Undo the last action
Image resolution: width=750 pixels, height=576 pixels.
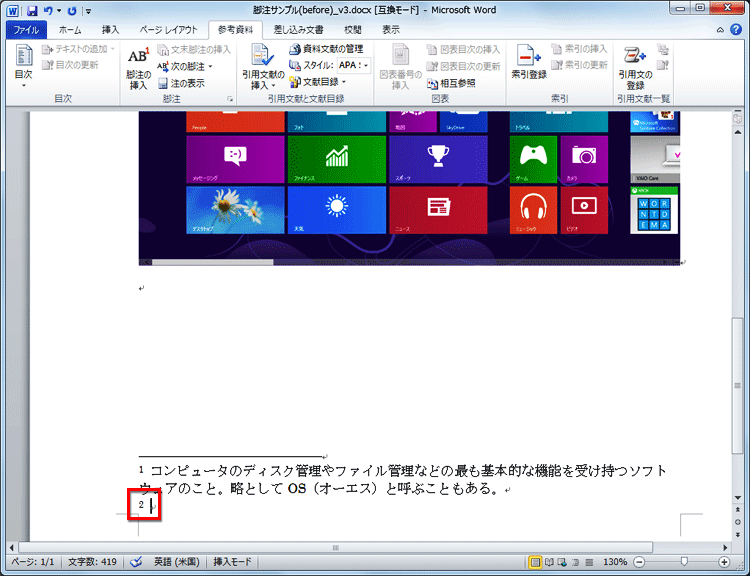click(x=48, y=11)
